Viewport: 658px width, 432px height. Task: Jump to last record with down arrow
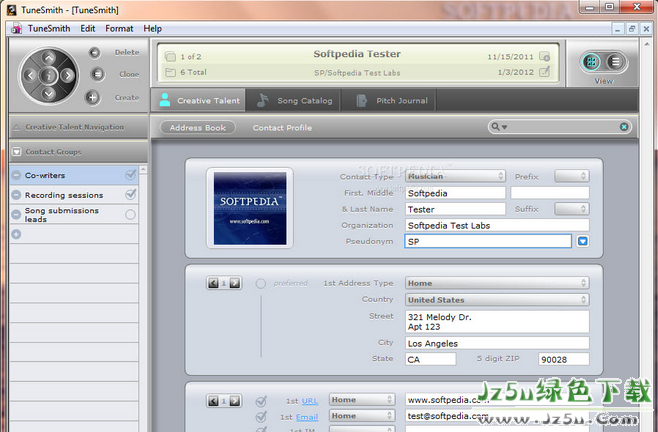(49, 94)
